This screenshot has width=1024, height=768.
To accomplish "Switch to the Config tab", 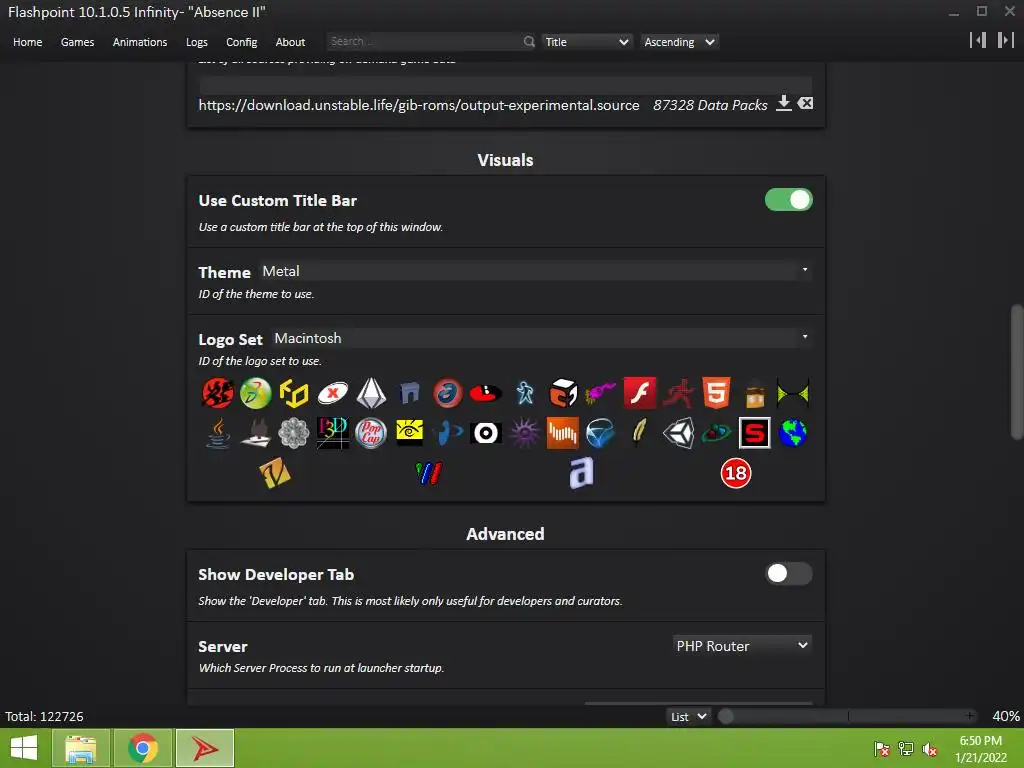I will pyautogui.click(x=242, y=42).
